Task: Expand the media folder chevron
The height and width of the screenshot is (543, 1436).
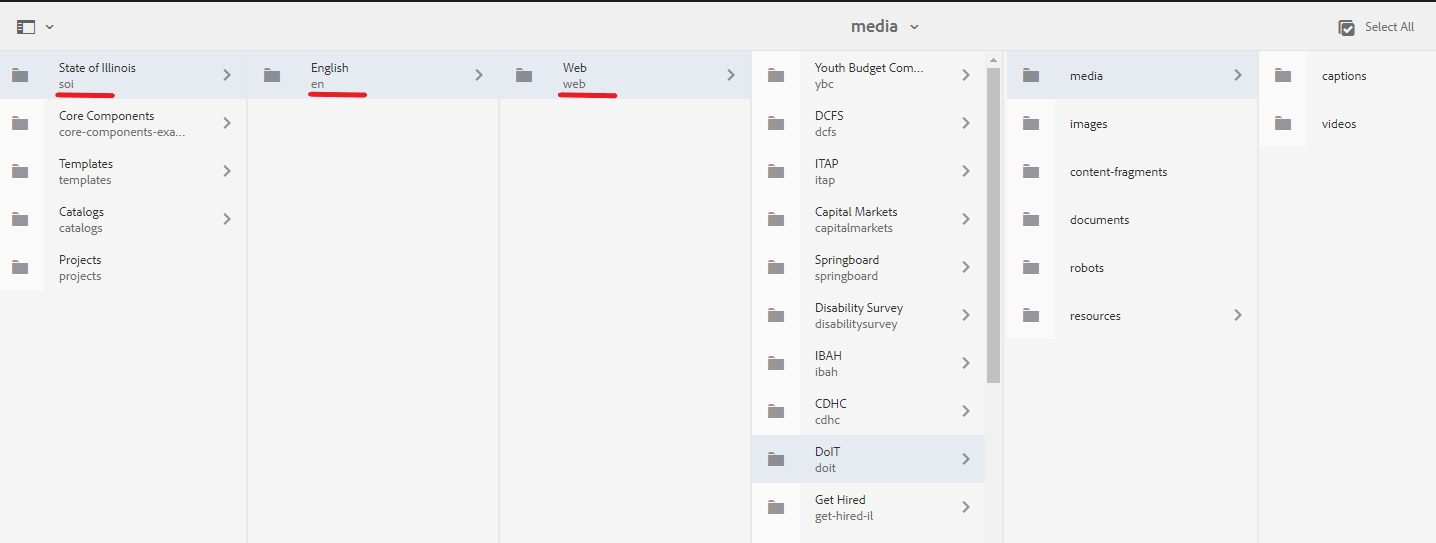Action: coord(1238,75)
